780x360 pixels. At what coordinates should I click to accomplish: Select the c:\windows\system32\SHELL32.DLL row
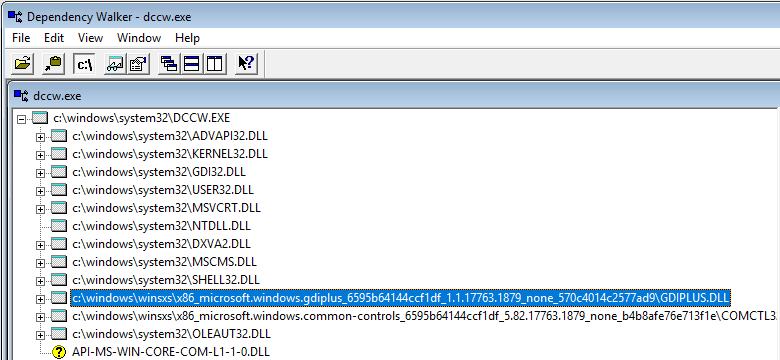pos(166,279)
